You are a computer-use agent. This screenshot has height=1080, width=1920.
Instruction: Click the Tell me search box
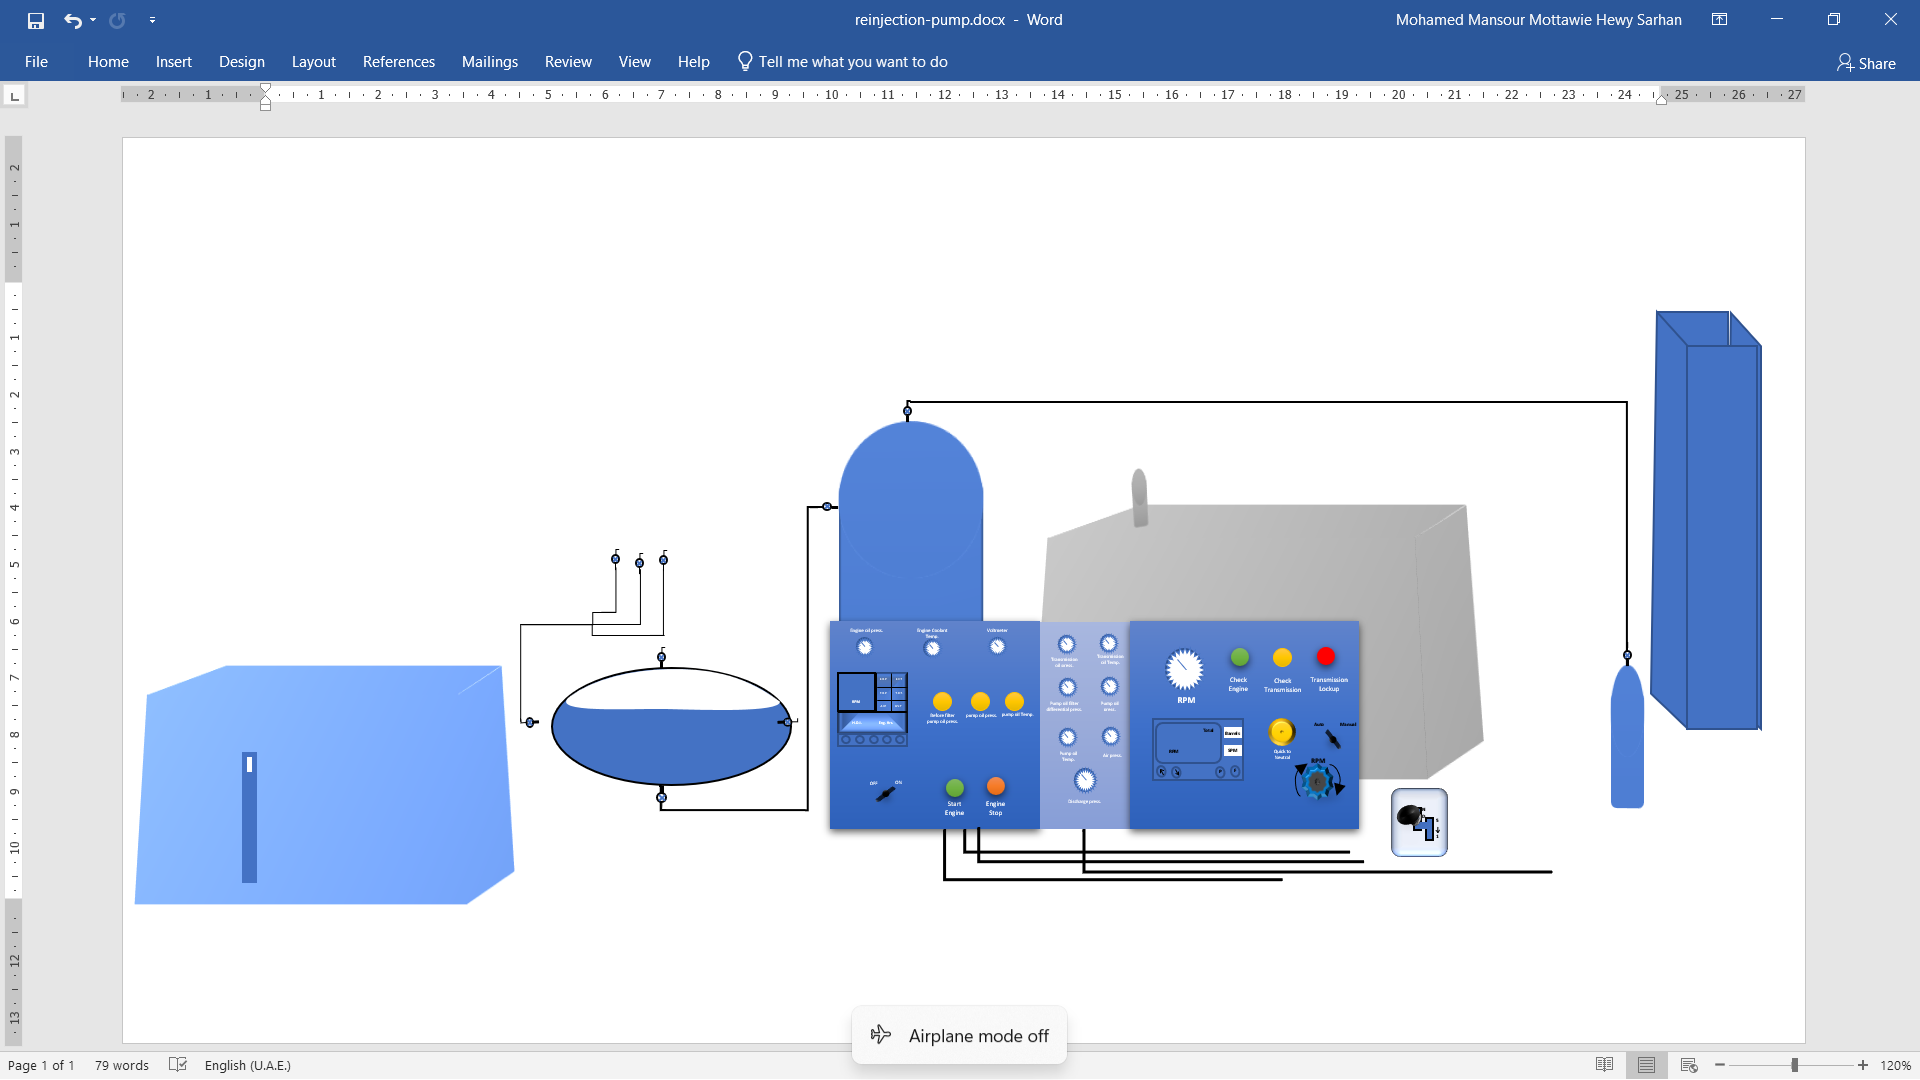852,62
